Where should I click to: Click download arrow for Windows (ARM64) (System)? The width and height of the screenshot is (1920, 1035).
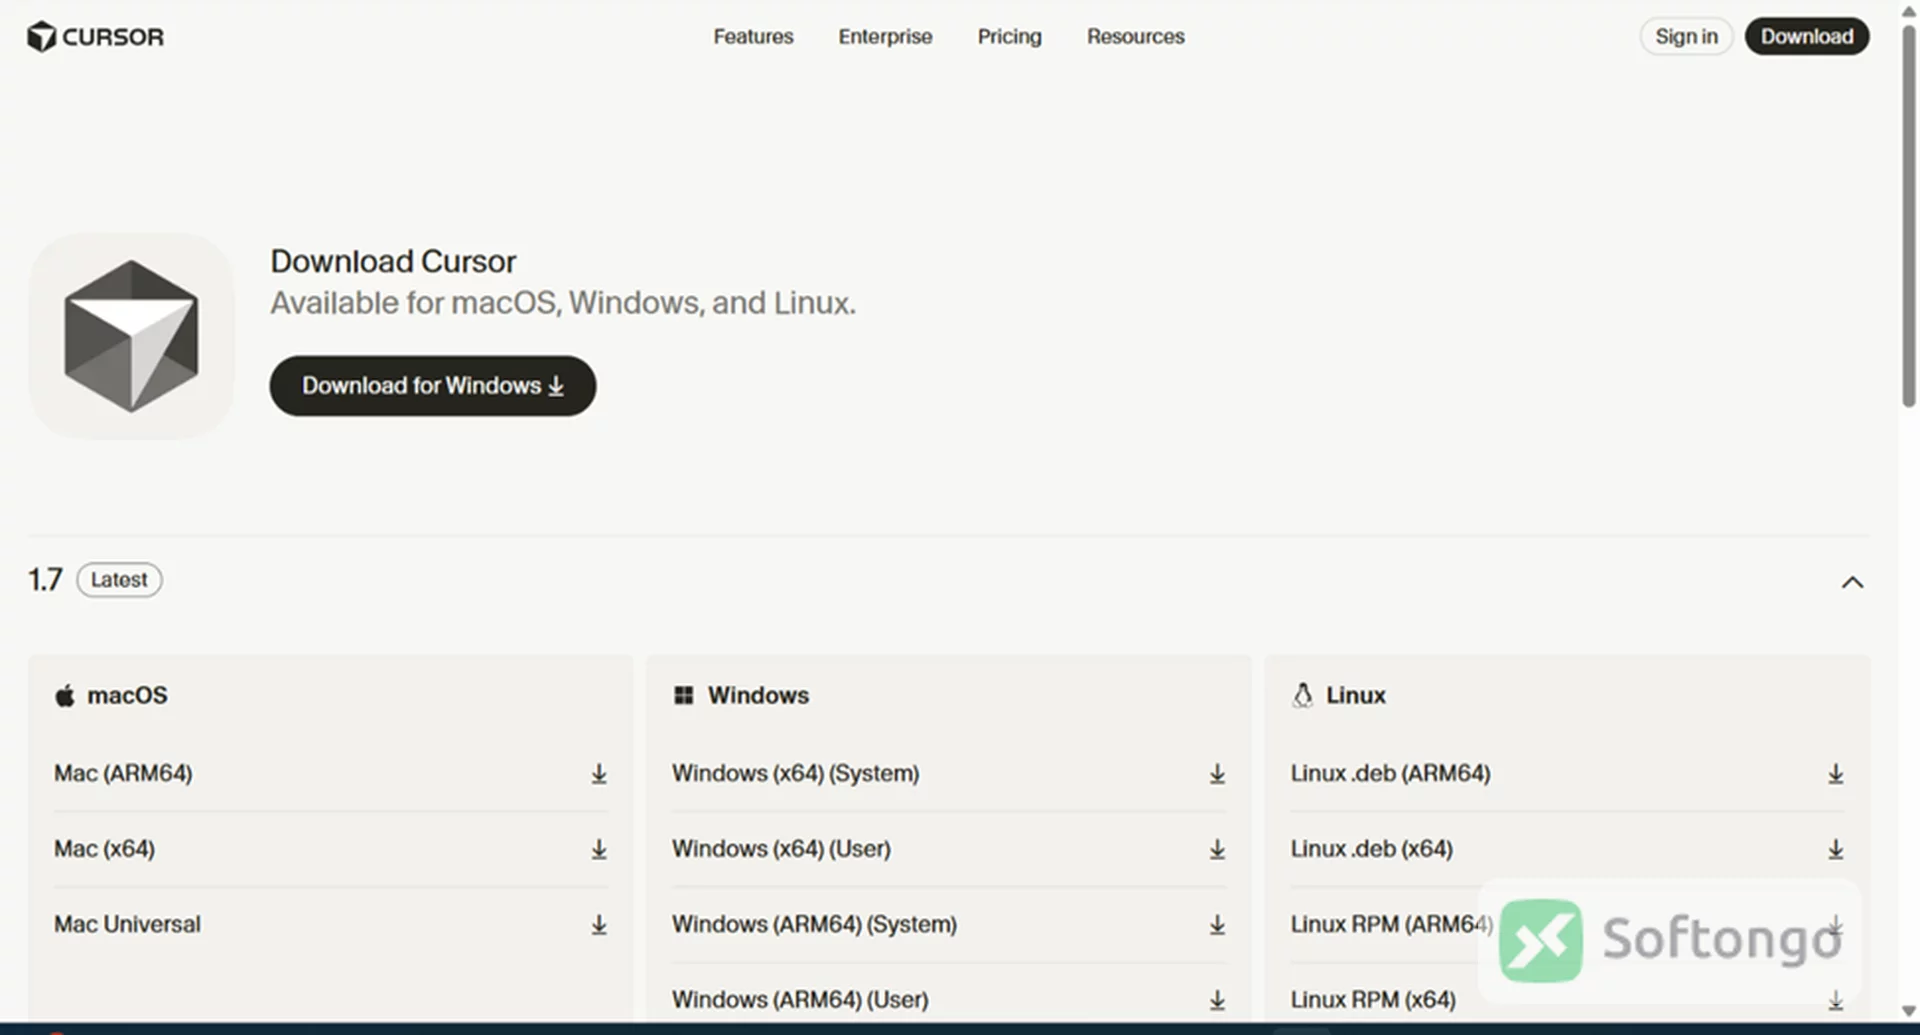(x=1217, y=925)
